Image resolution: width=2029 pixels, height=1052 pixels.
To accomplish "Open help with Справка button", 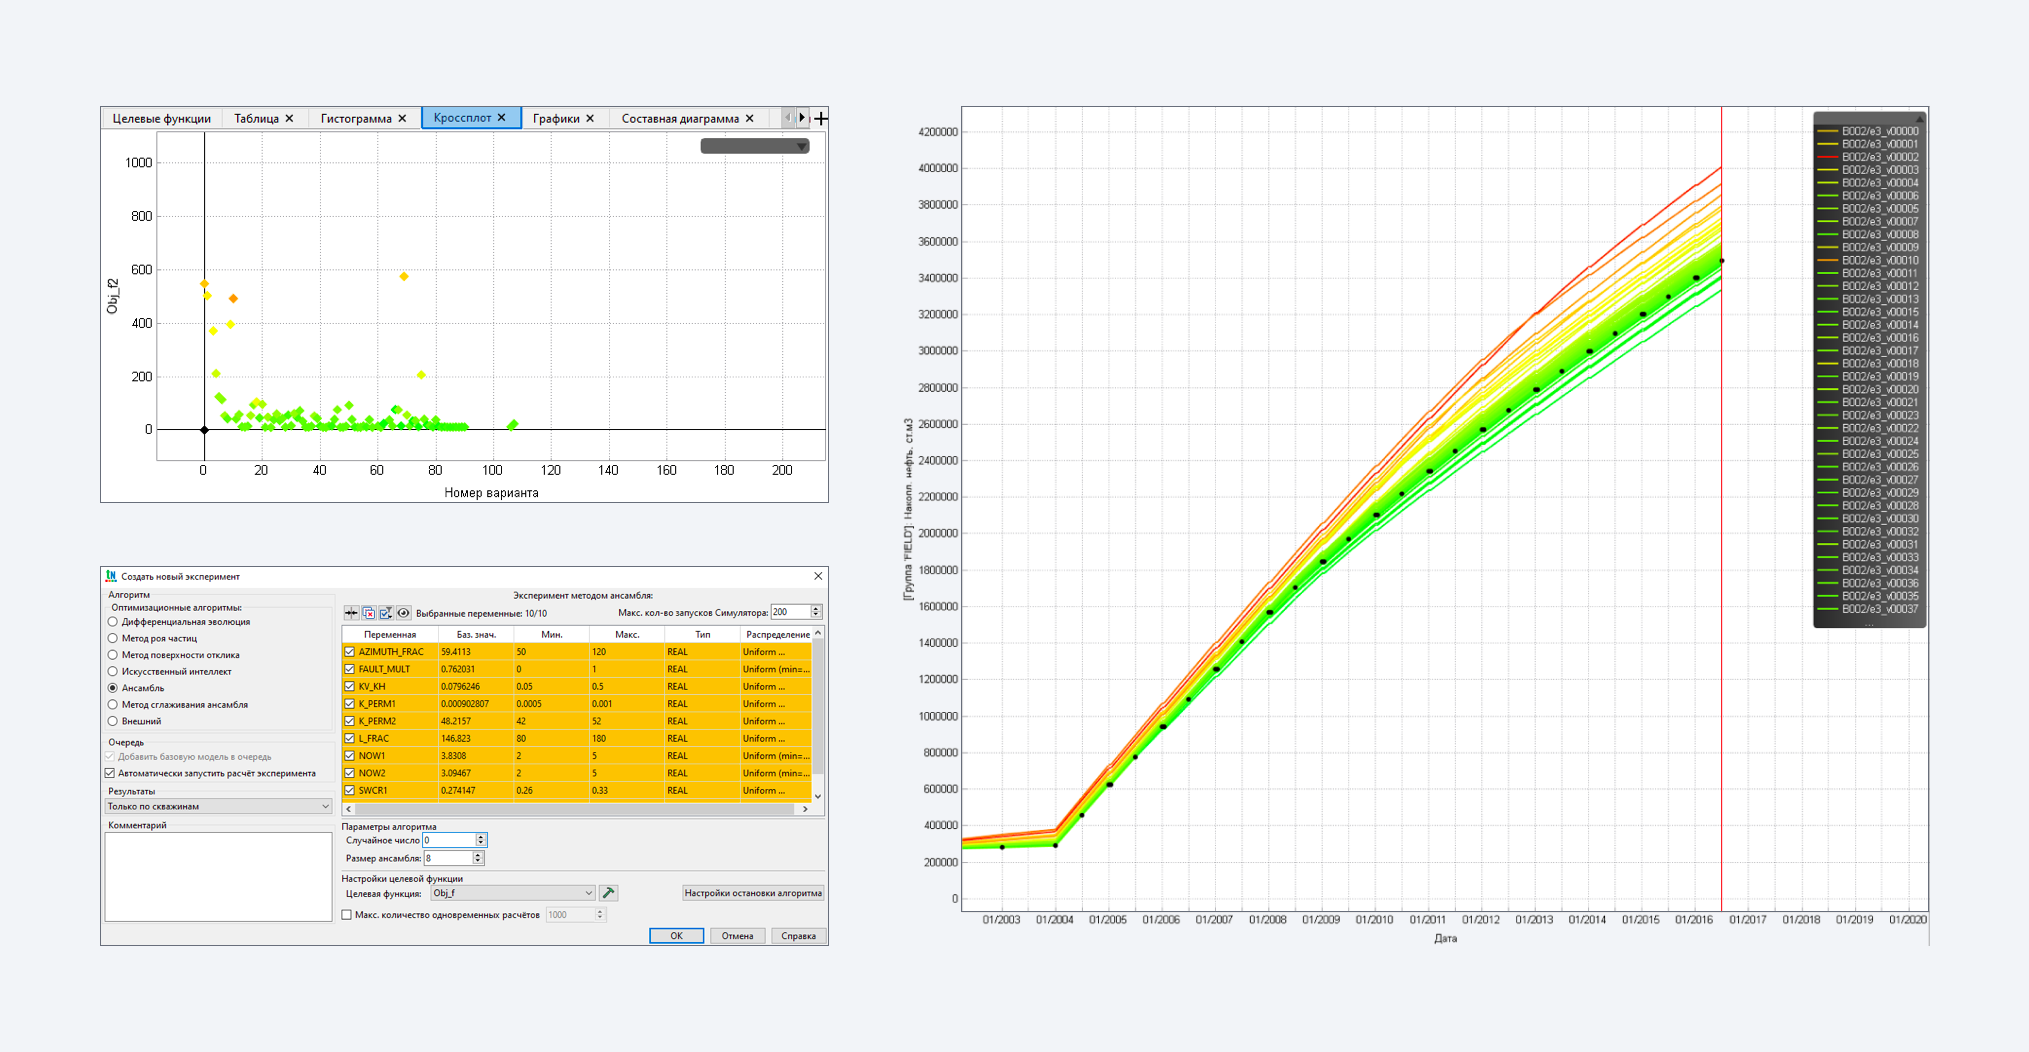I will (798, 936).
